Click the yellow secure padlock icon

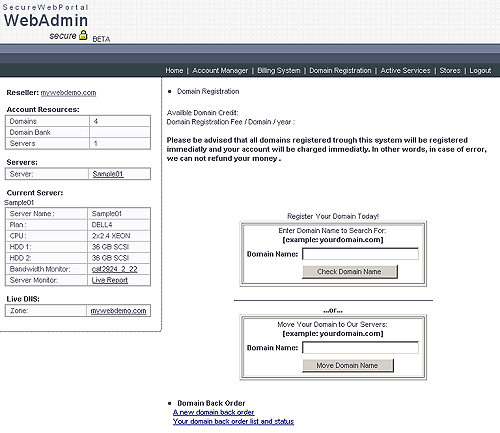pos(83,35)
